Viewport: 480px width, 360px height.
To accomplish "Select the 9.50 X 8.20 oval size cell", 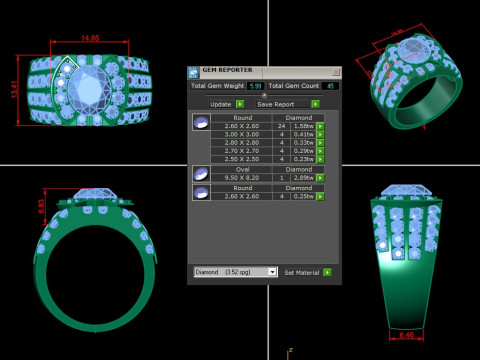I will (x=242, y=178).
